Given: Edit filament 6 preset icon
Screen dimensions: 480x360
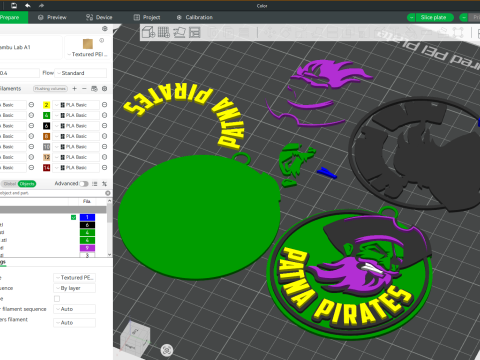Looking at the screenshot, I should click(104, 126).
